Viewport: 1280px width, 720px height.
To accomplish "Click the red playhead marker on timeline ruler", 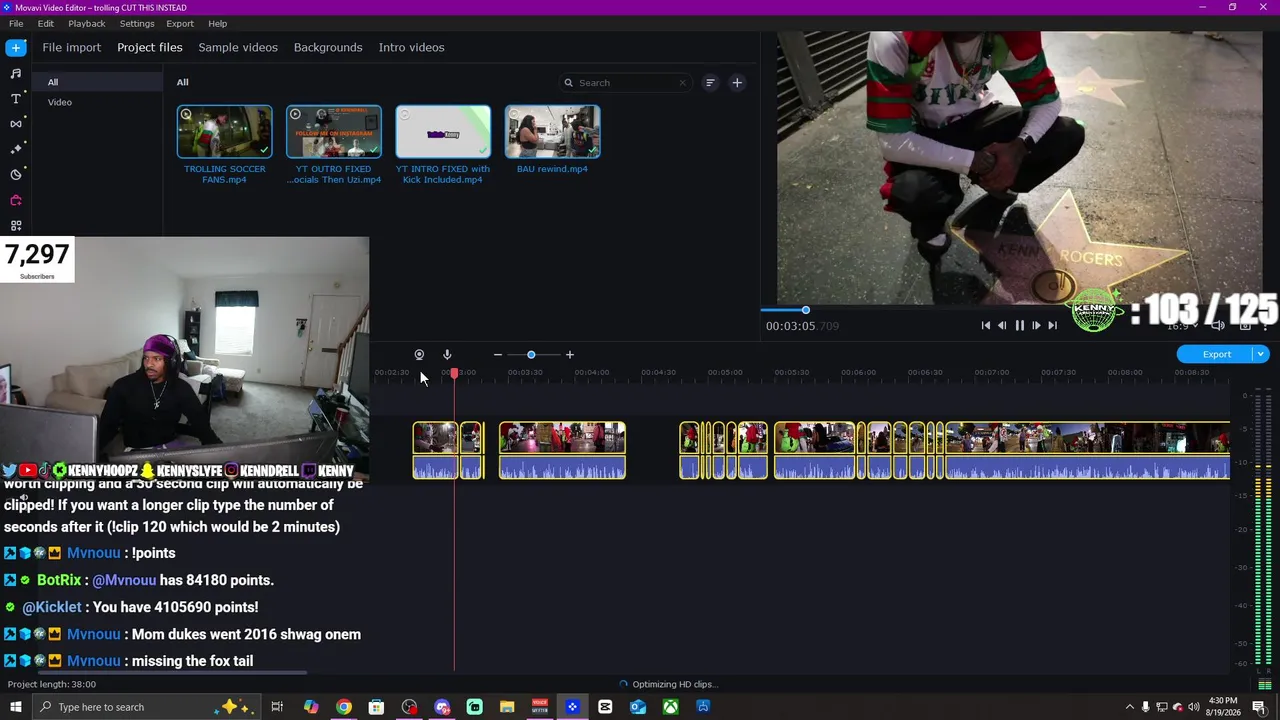I will [454, 373].
